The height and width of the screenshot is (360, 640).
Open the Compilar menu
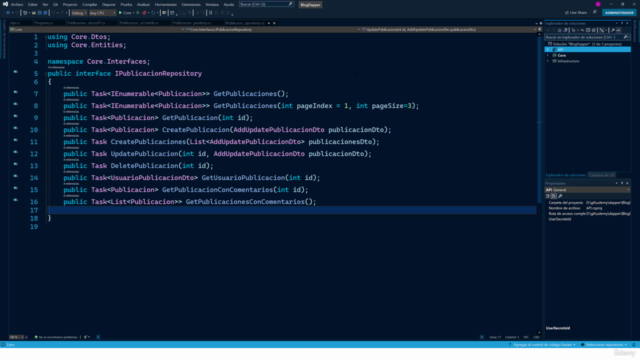90,4
